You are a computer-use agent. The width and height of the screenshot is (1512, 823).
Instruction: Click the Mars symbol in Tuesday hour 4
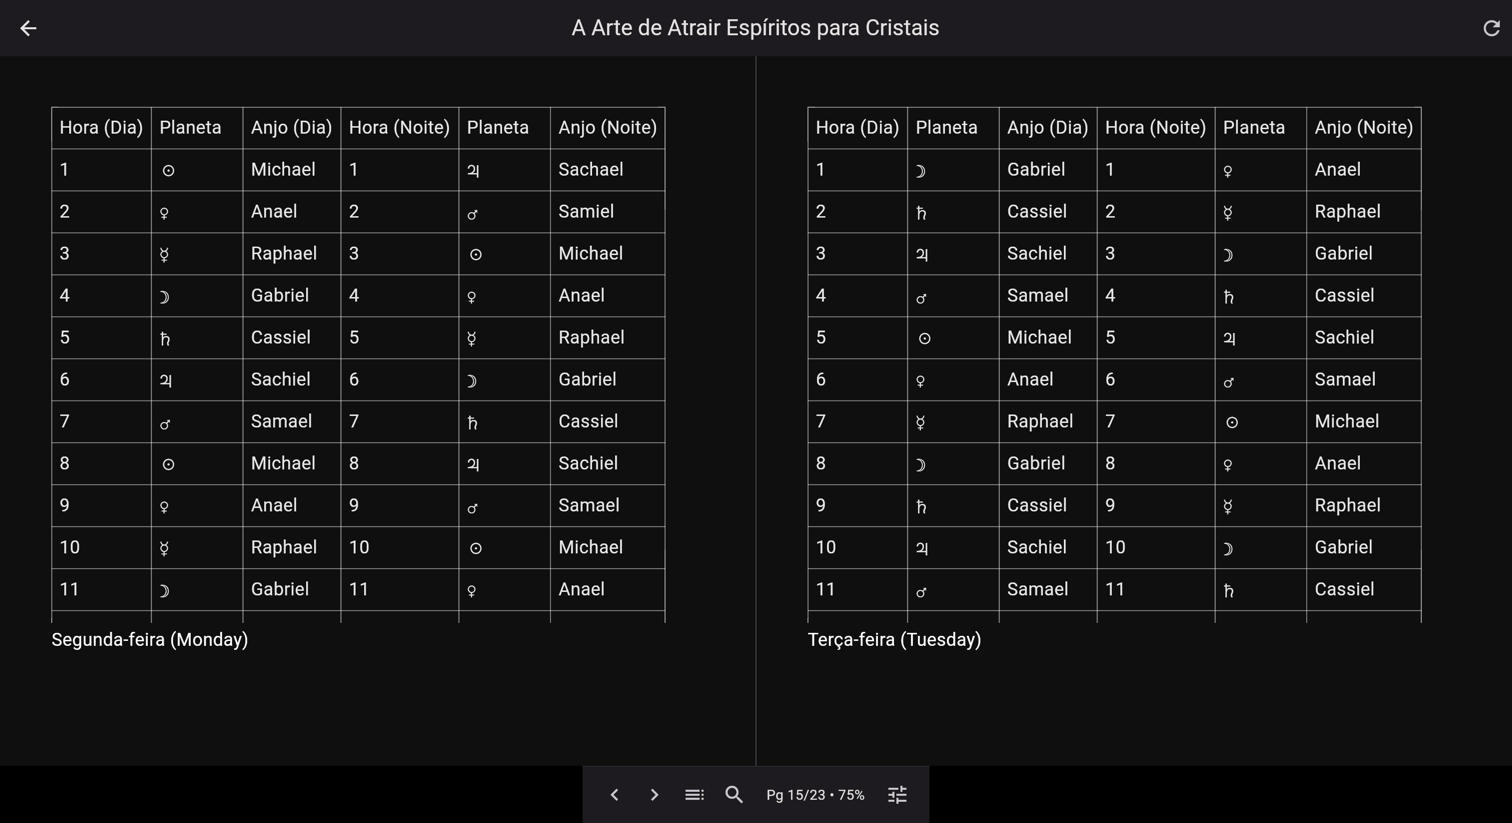click(924, 295)
